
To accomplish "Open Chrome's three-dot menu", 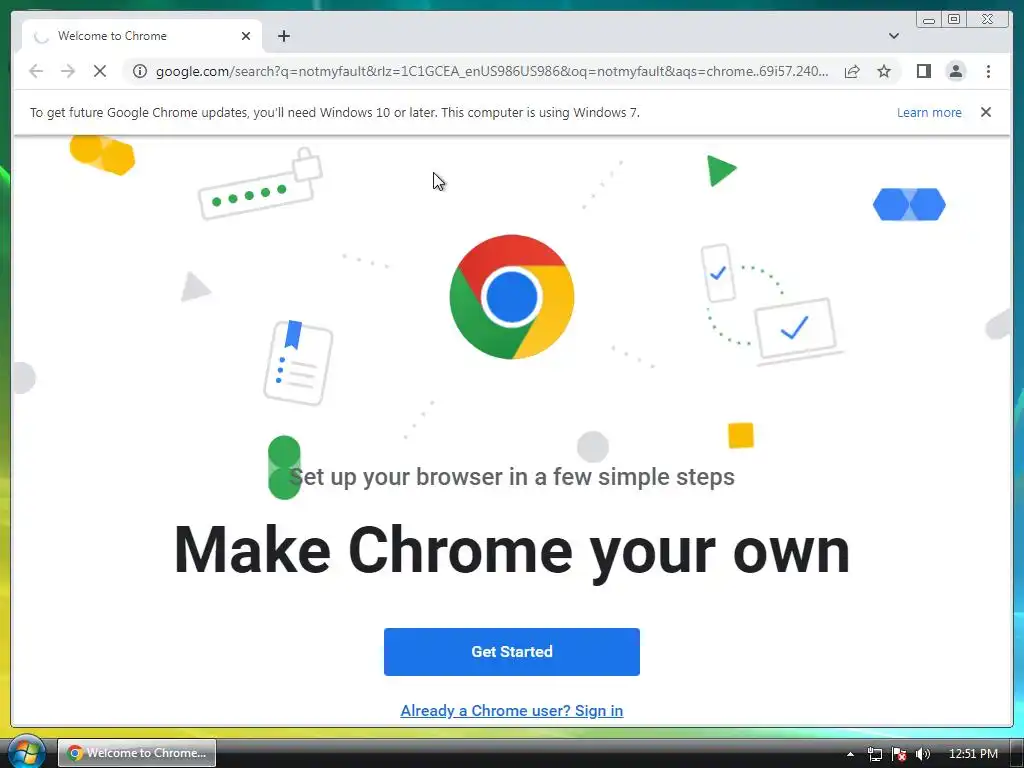I will pos(988,71).
